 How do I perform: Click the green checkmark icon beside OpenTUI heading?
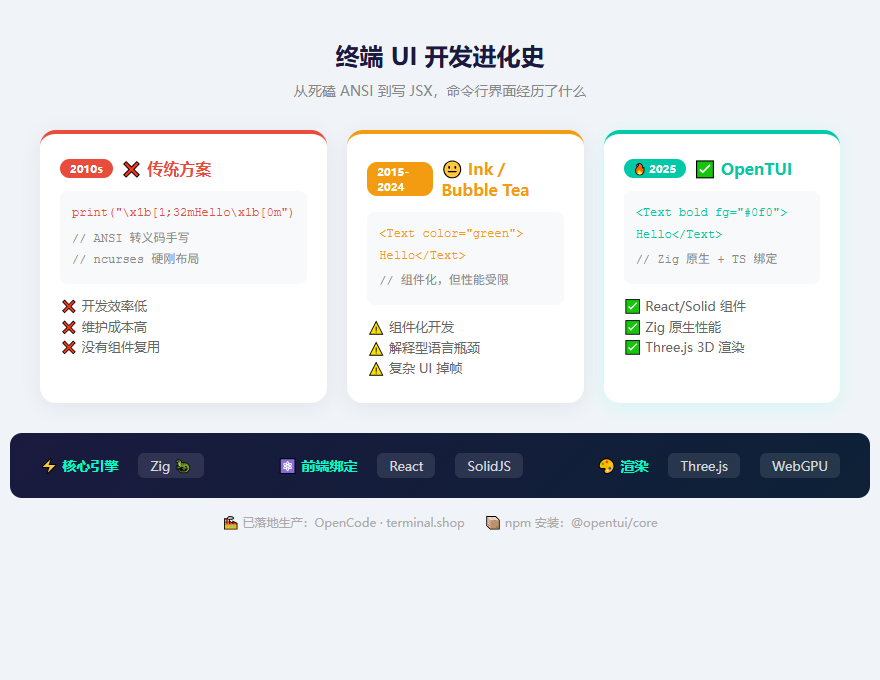(705, 169)
